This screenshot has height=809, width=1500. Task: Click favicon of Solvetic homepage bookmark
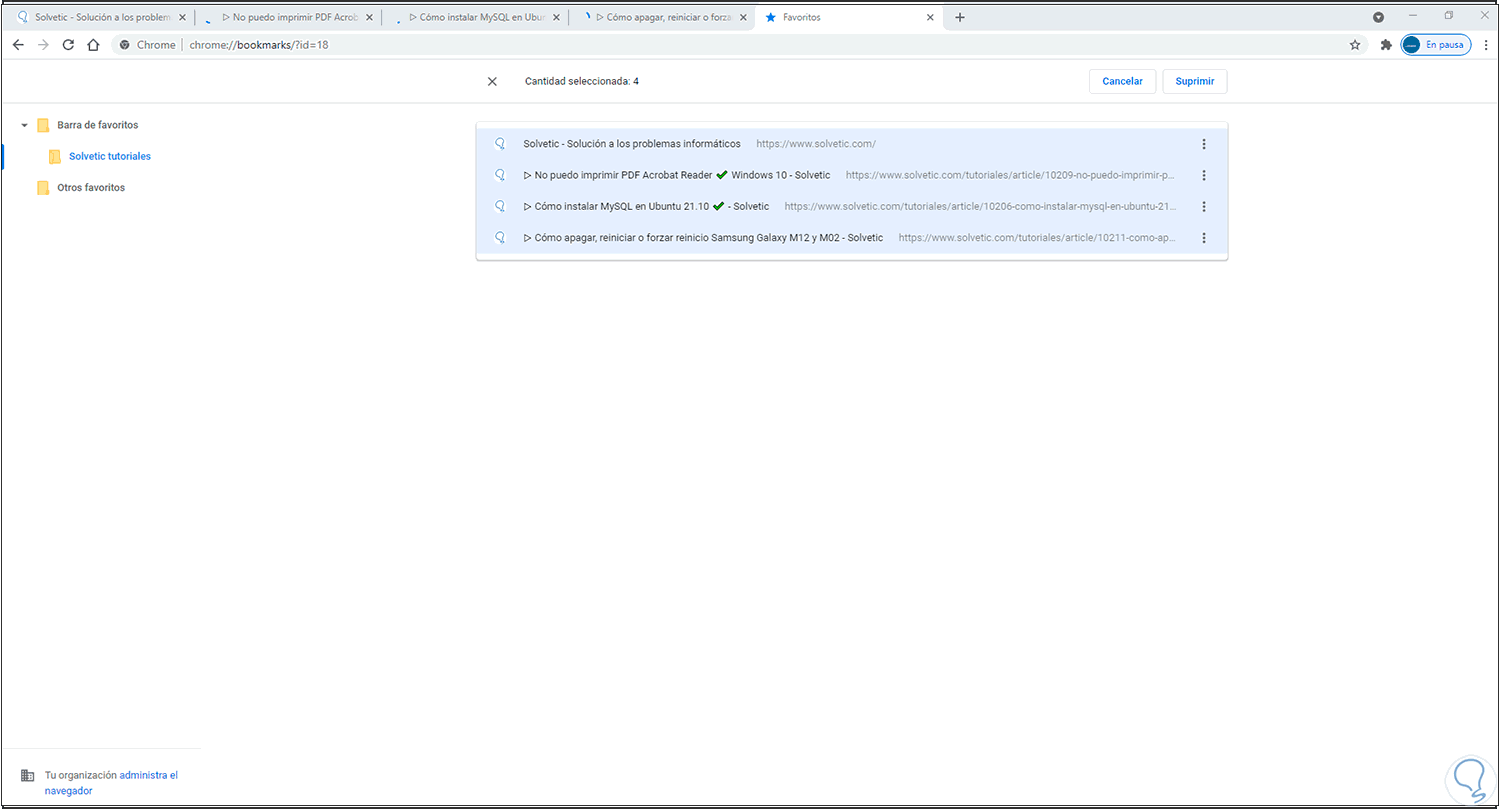(500, 144)
